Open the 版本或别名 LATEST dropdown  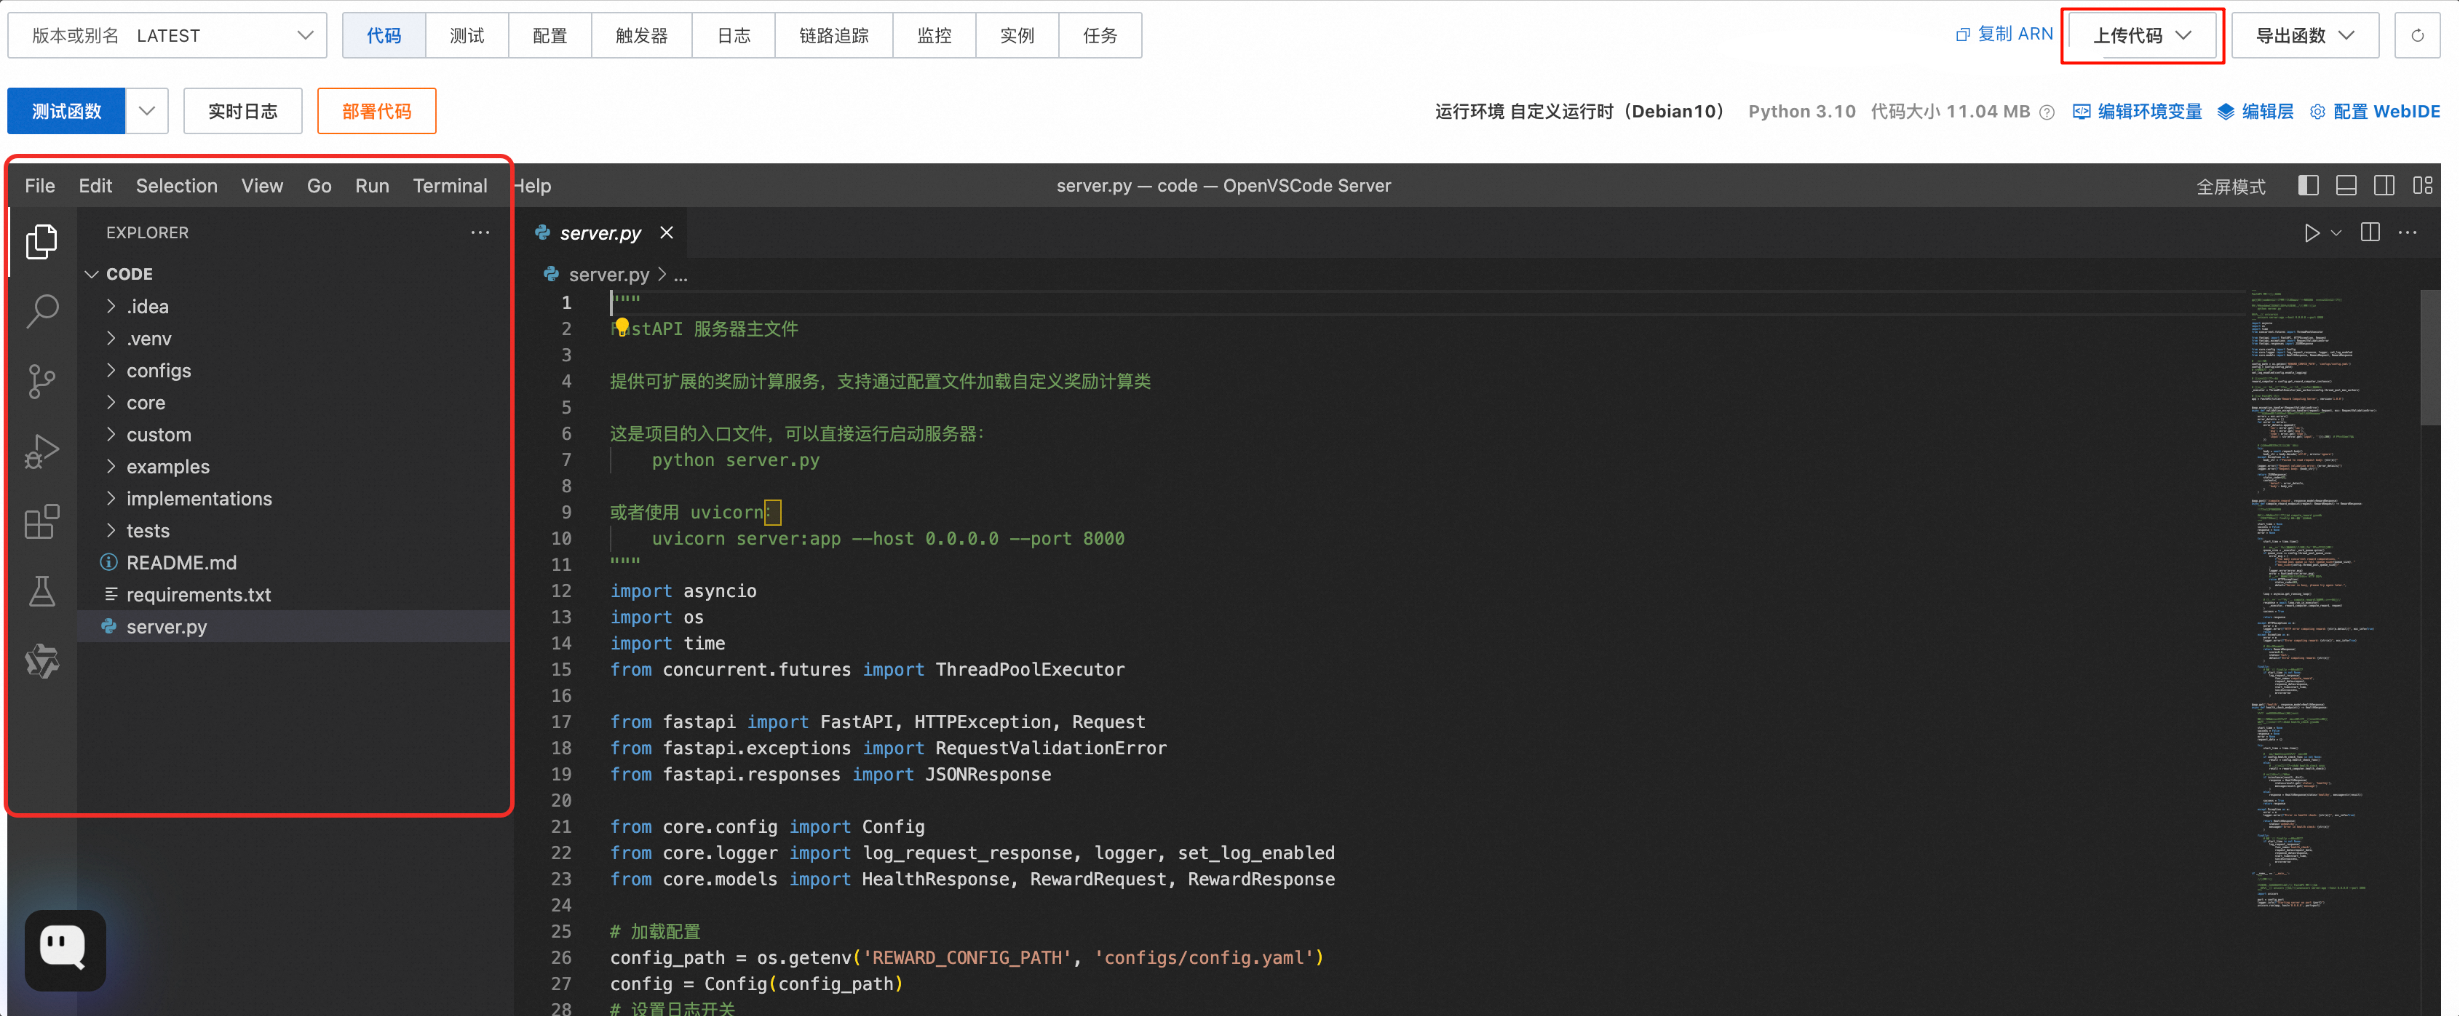[x=167, y=36]
